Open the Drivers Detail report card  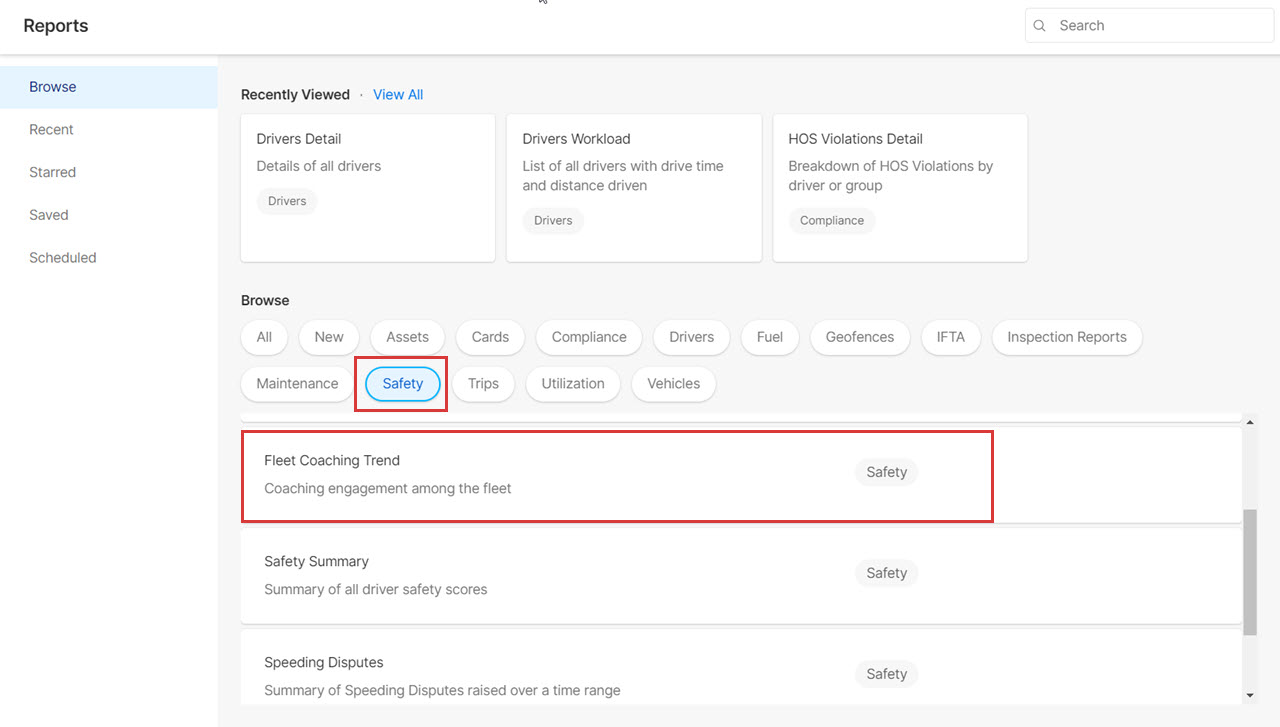(368, 188)
